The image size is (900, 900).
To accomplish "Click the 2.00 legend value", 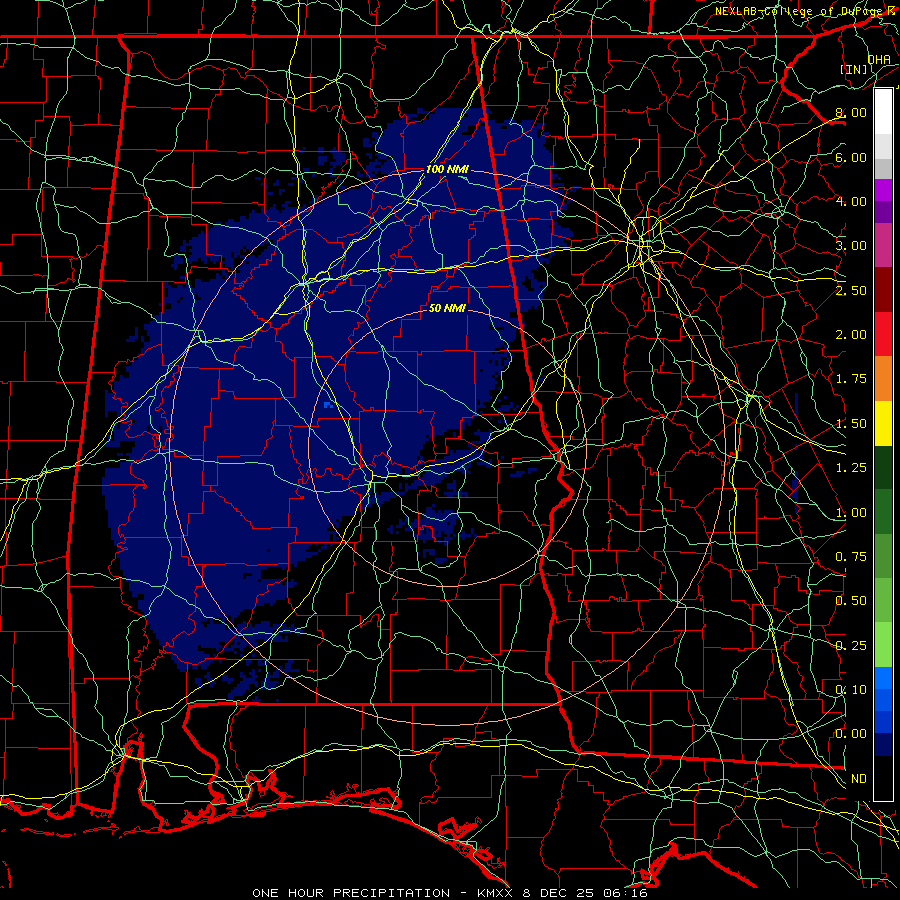I will click(851, 335).
